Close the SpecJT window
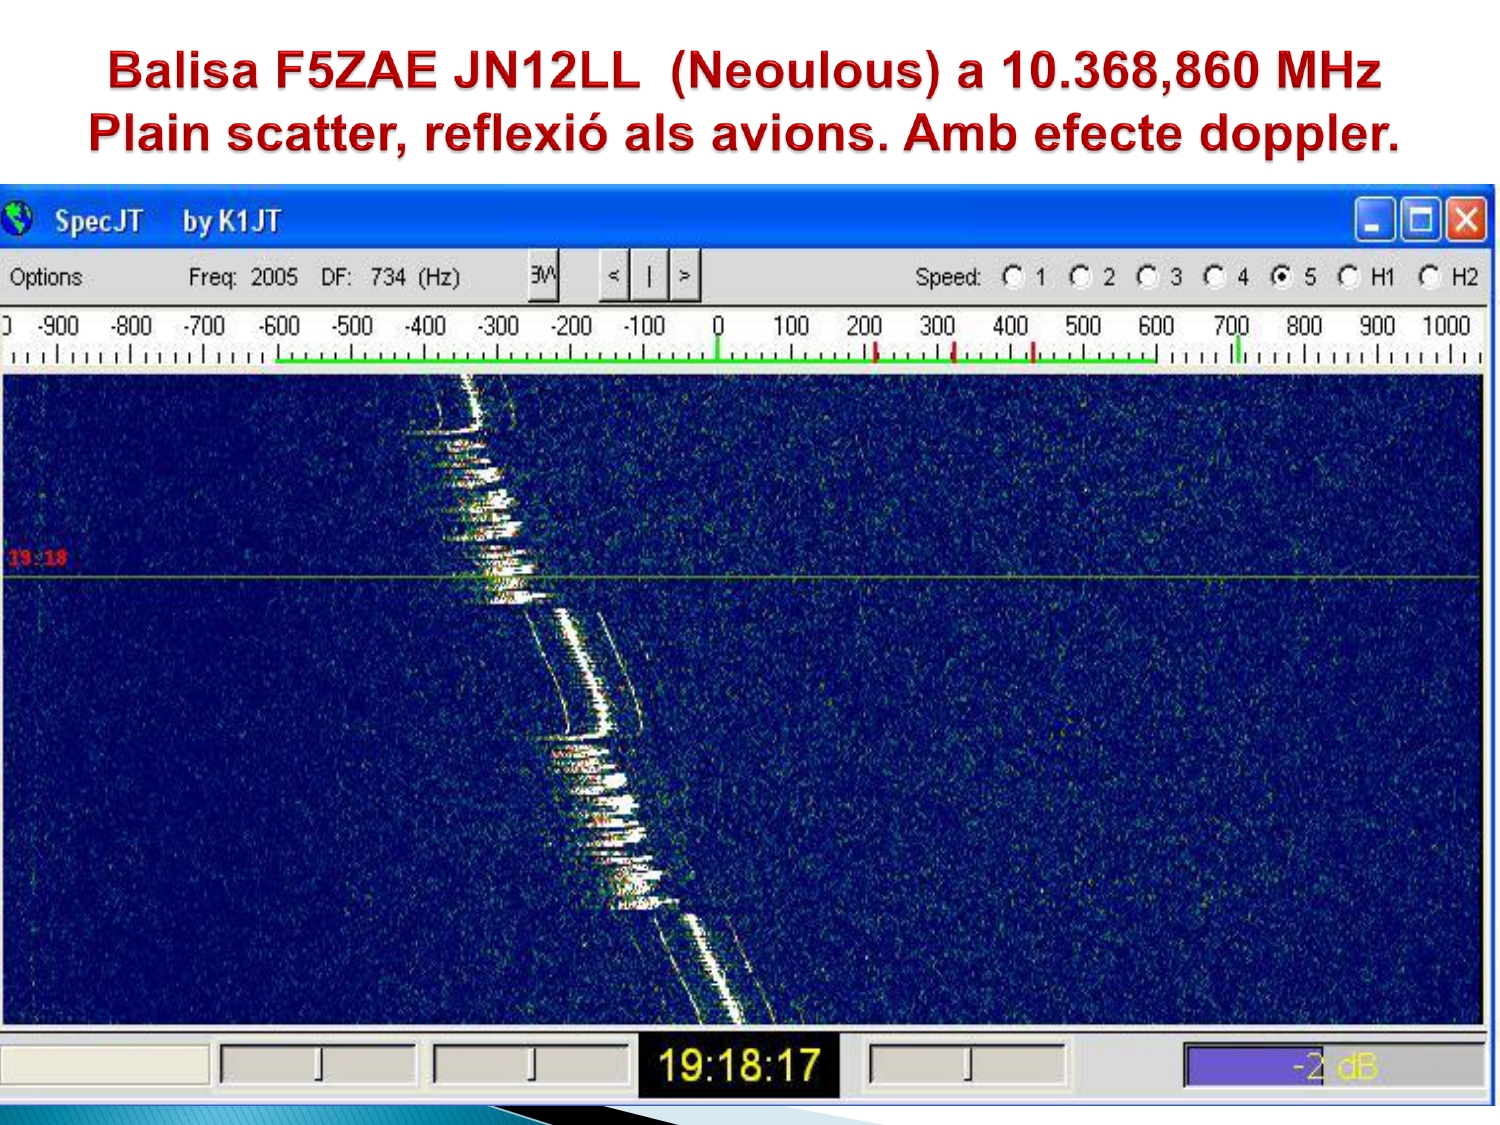This screenshot has height=1125, width=1500. (x=1466, y=220)
